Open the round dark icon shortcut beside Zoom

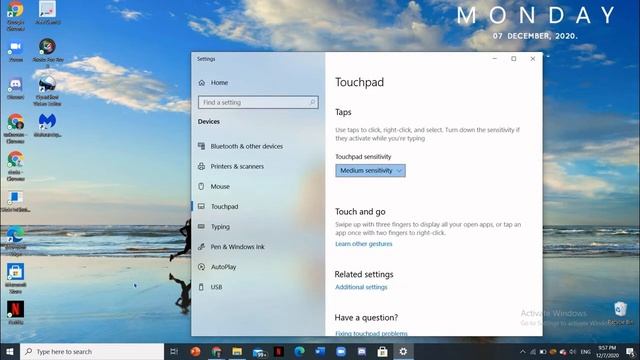point(47,53)
